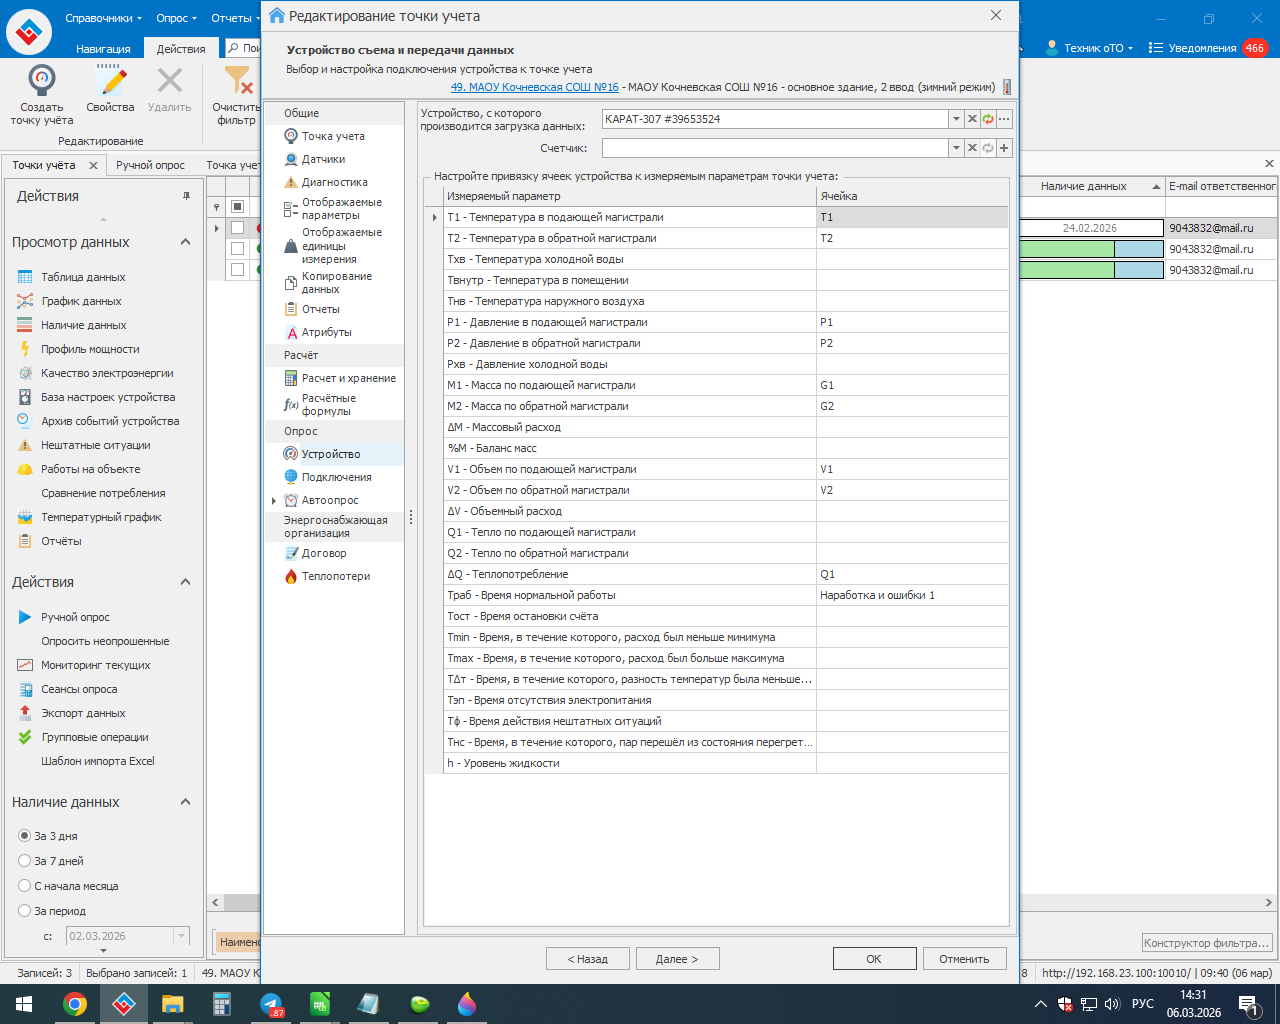Open Свойства pencil icon in ribbon

click(x=110, y=82)
